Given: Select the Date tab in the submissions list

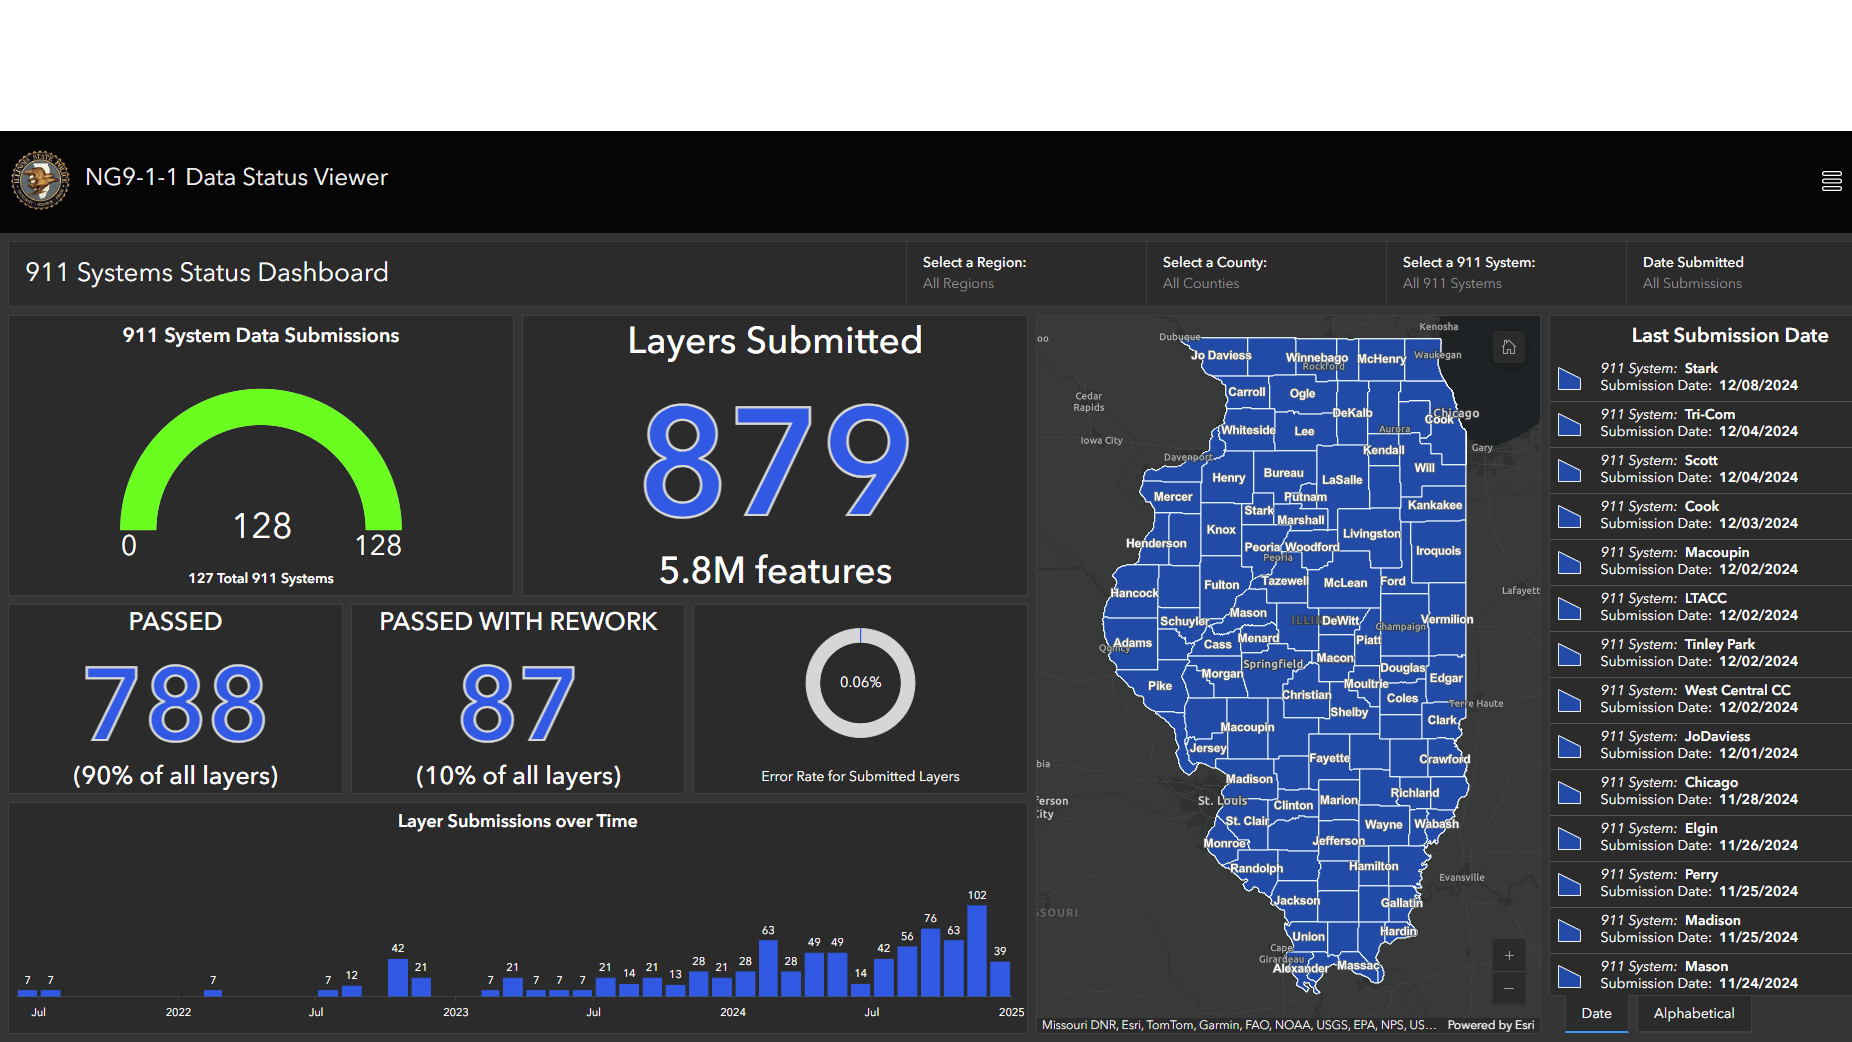Looking at the screenshot, I should [1596, 1013].
